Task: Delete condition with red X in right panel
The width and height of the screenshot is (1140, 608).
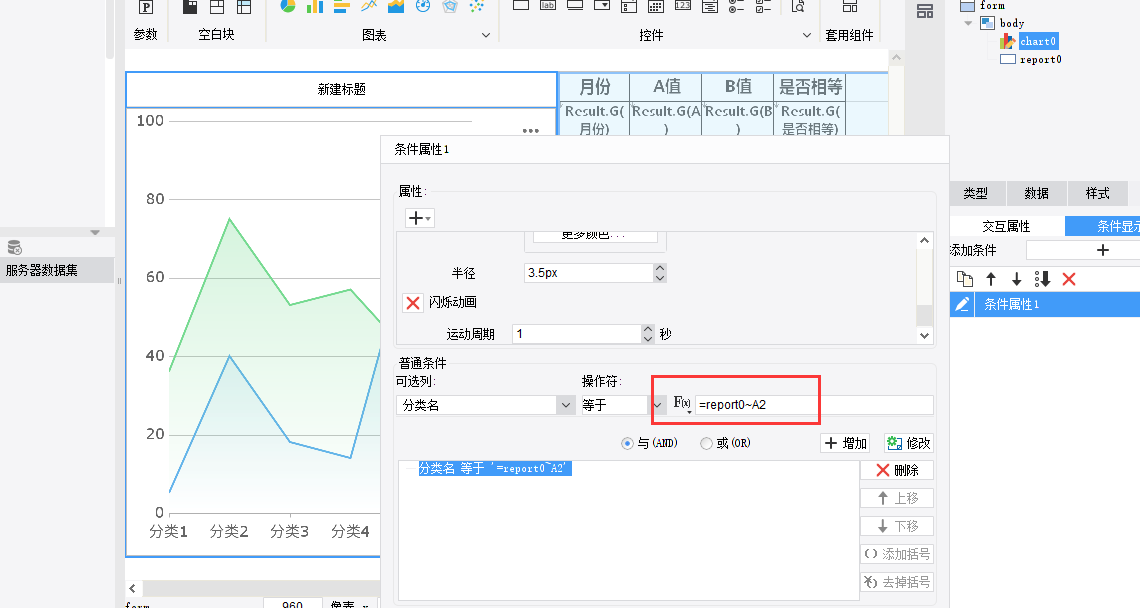Action: pos(1069,279)
